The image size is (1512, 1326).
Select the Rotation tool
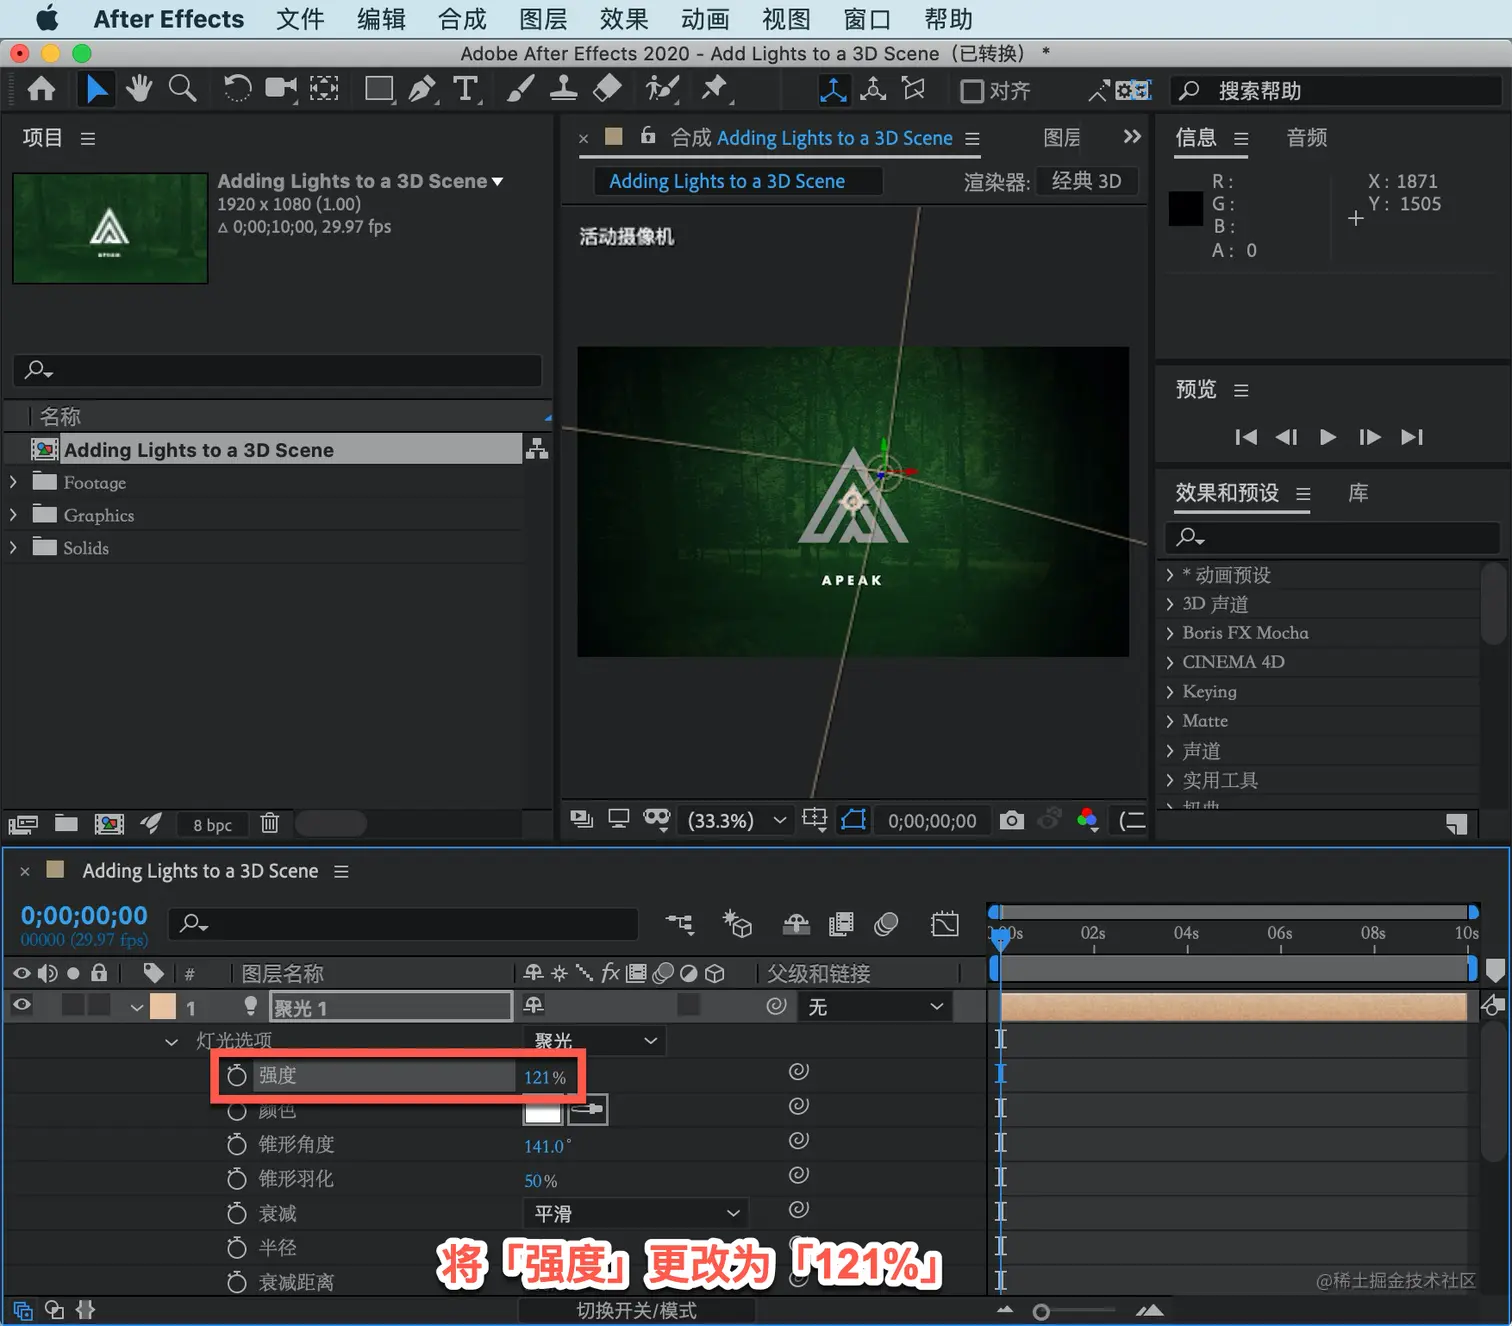pyautogui.click(x=237, y=90)
